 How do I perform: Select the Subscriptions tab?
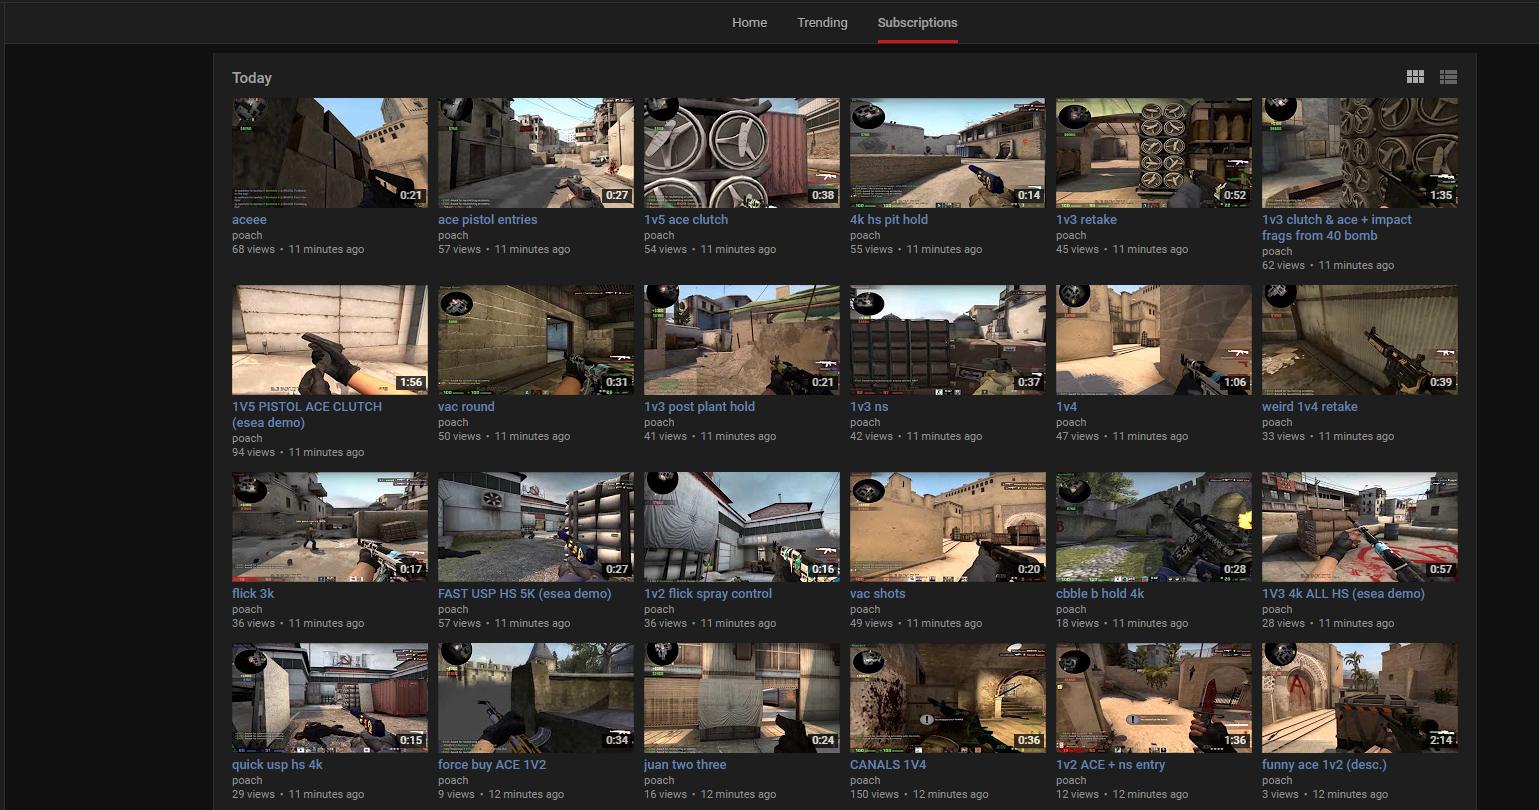coord(917,22)
